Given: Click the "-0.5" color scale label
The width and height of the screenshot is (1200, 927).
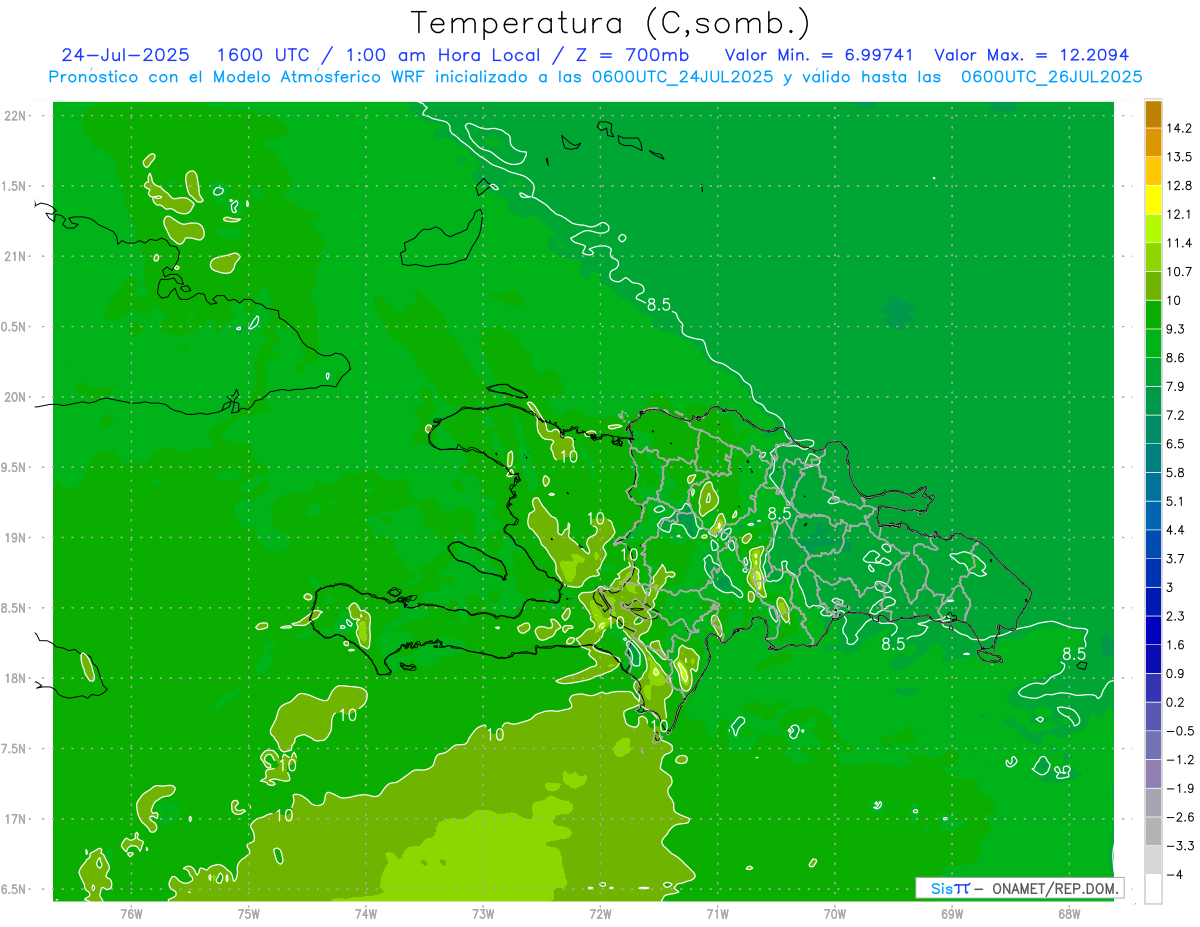Looking at the screenshot, I should 1179,731.
